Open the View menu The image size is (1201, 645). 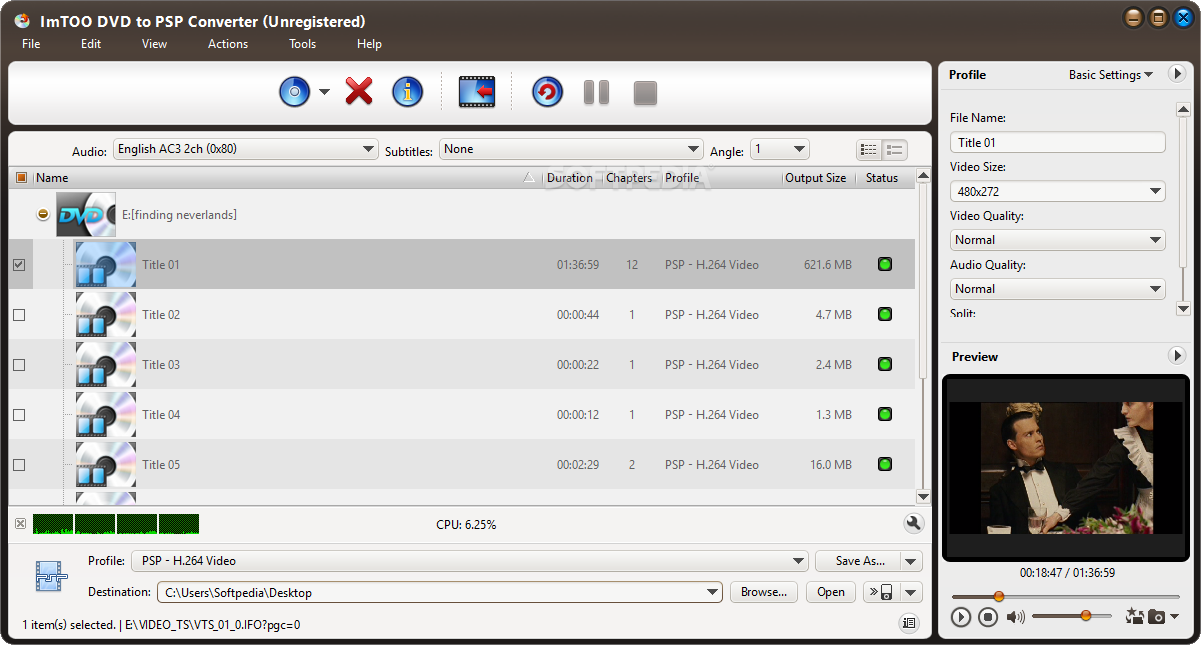click(x=154, y=44)
